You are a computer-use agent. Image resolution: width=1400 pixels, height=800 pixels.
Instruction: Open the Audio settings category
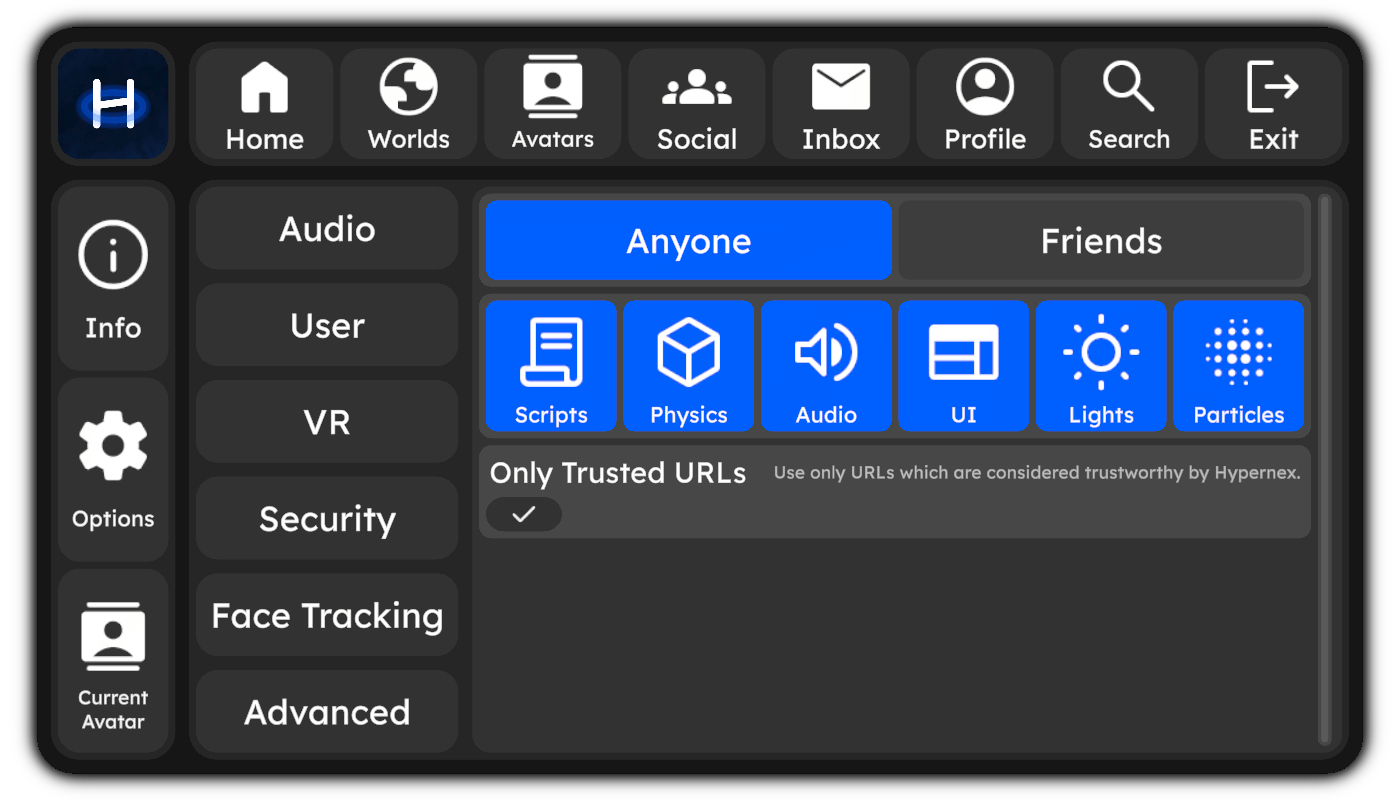point(327,229)
